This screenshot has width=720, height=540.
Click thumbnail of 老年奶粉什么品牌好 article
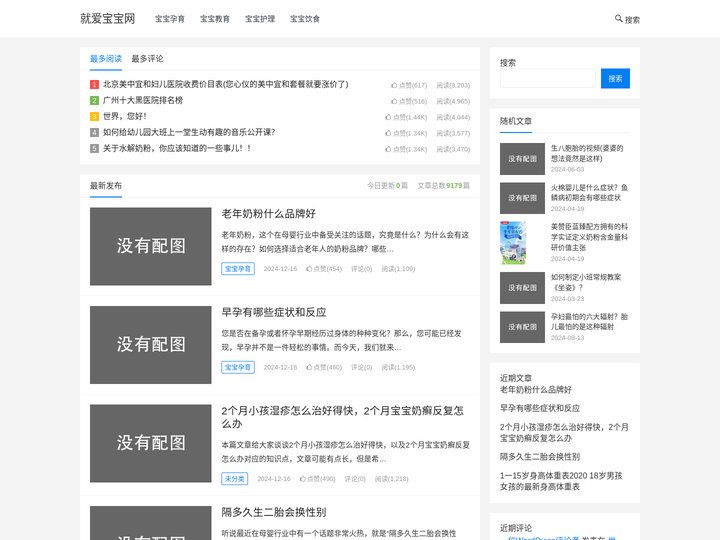(x=151, y=246)
